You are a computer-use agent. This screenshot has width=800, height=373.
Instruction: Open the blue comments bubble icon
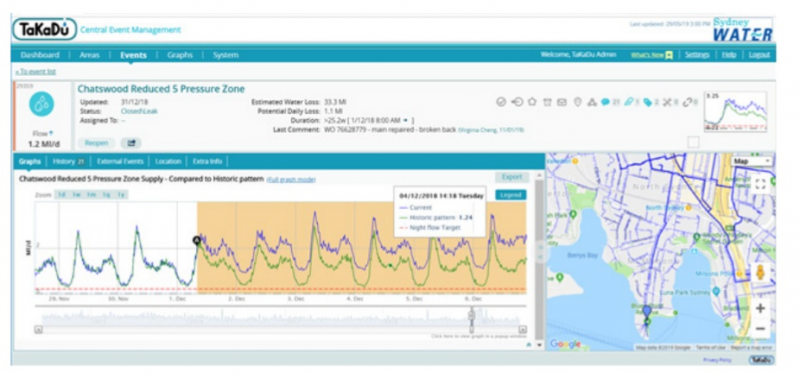click(605, 102)
